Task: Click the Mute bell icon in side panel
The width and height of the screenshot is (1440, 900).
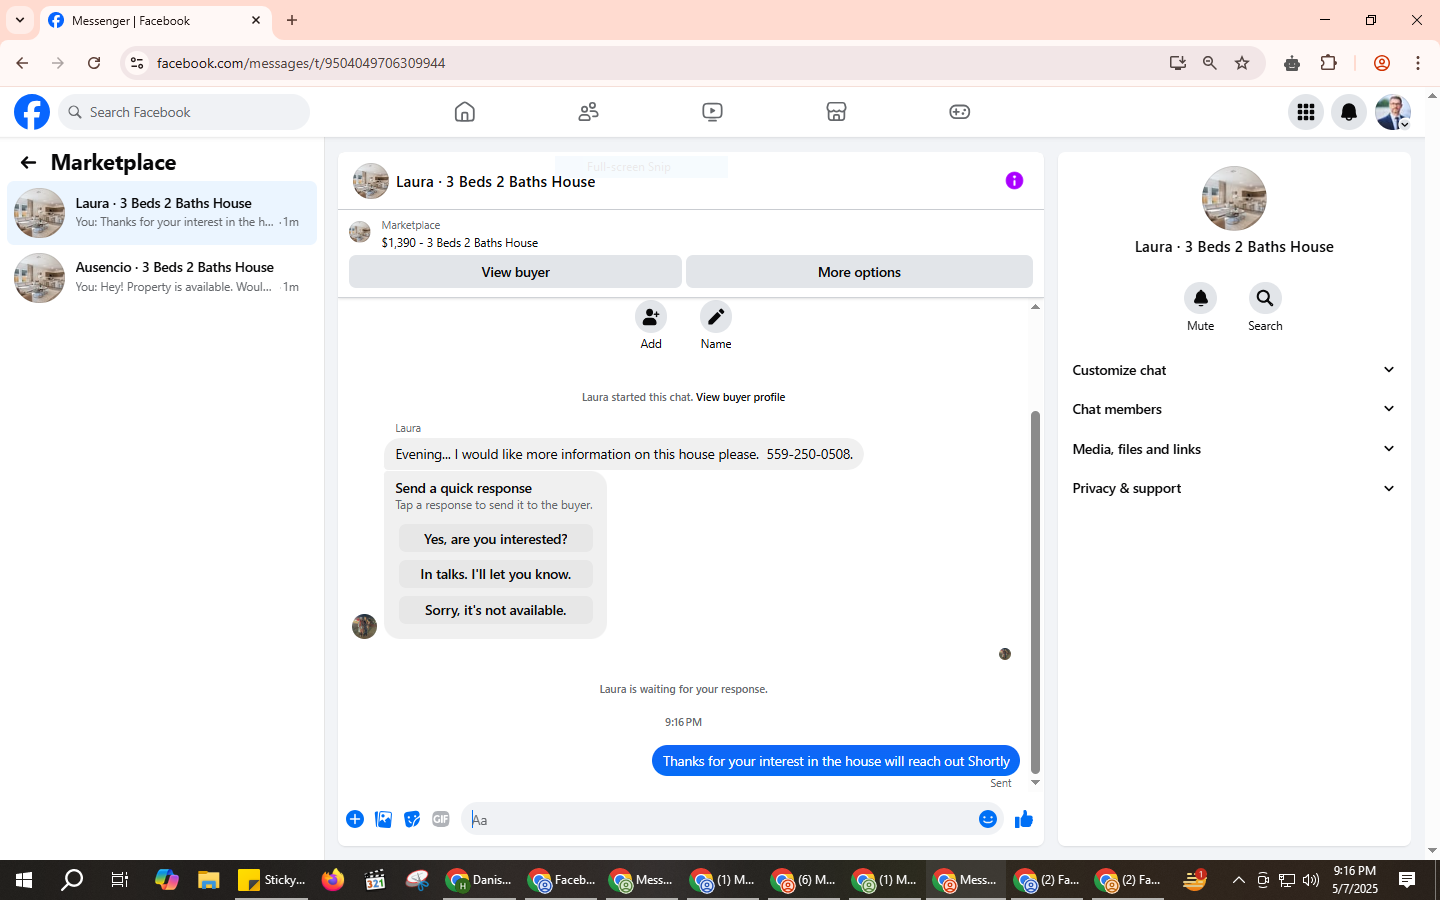Action: point(1200,298)
